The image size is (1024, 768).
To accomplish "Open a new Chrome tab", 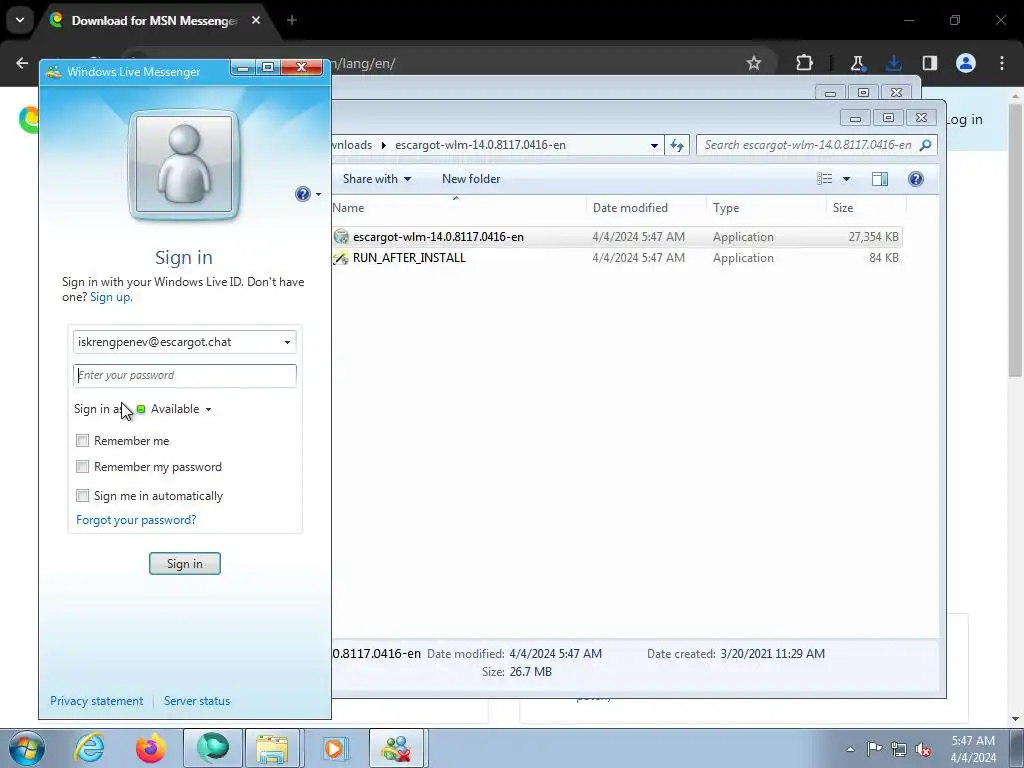I will (x=292, y=20).
